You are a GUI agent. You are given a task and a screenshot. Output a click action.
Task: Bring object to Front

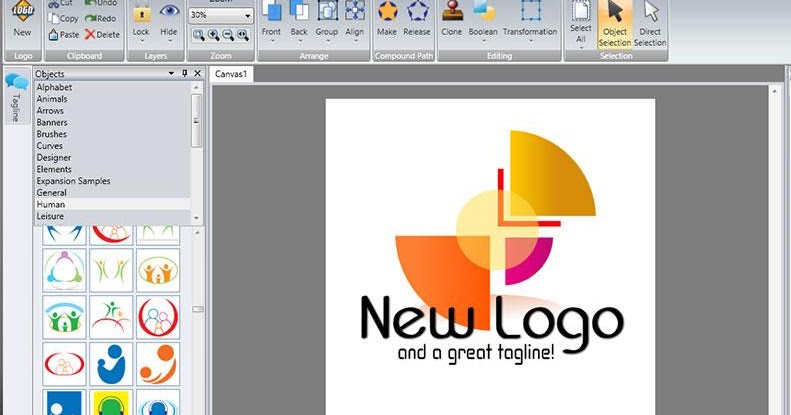[271, 21]
